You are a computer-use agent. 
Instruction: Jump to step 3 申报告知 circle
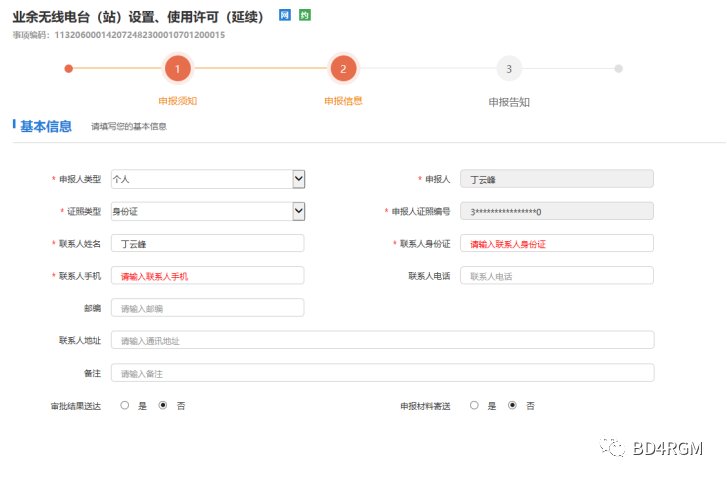tap(509, 69)
